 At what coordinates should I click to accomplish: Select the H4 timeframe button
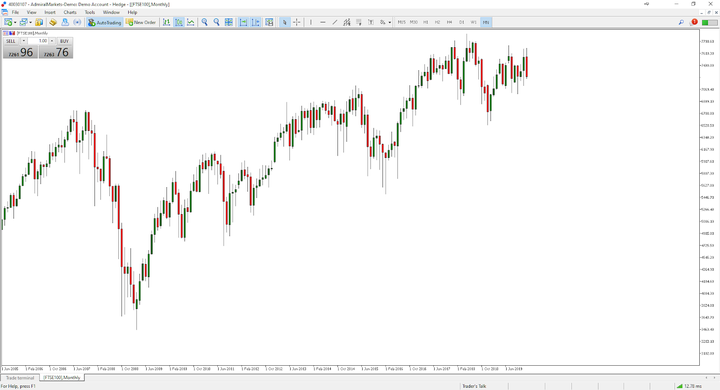click(450, 22)
